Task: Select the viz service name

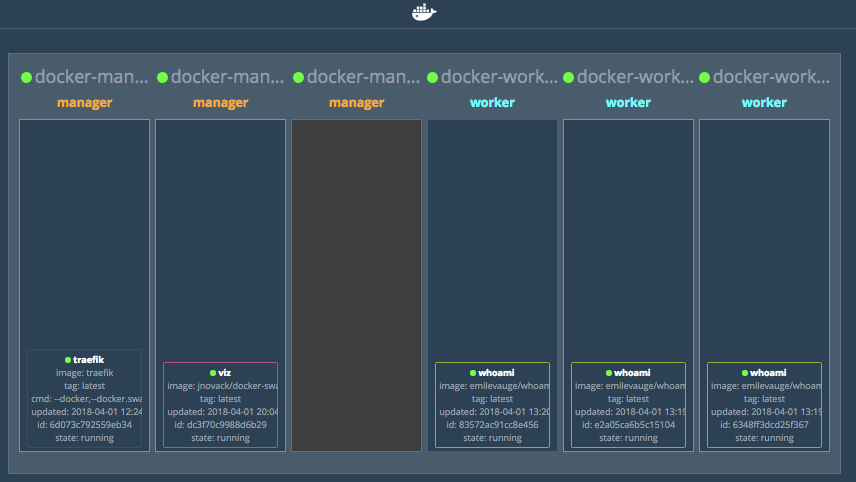Action: pos(224,373)
